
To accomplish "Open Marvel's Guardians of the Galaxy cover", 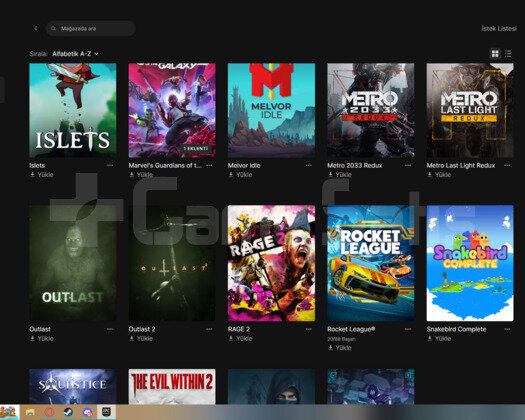I will click(x=172, y=110).
